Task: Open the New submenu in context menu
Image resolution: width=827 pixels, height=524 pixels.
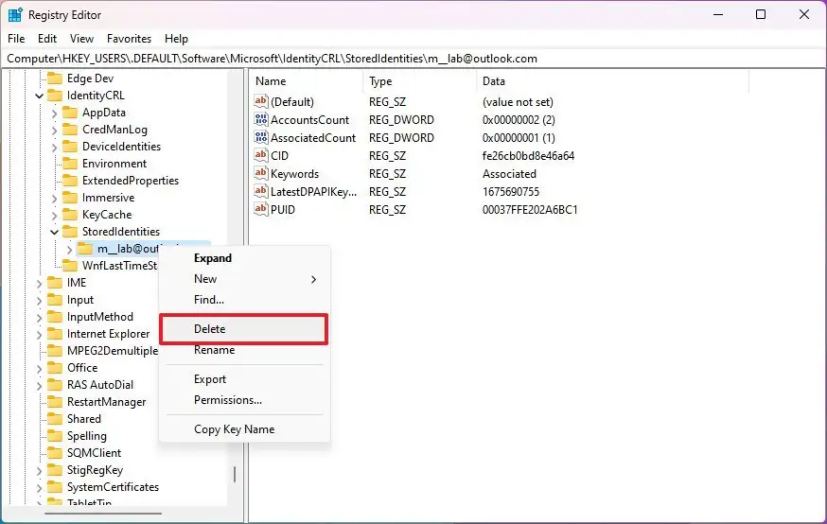Action: 244,279
